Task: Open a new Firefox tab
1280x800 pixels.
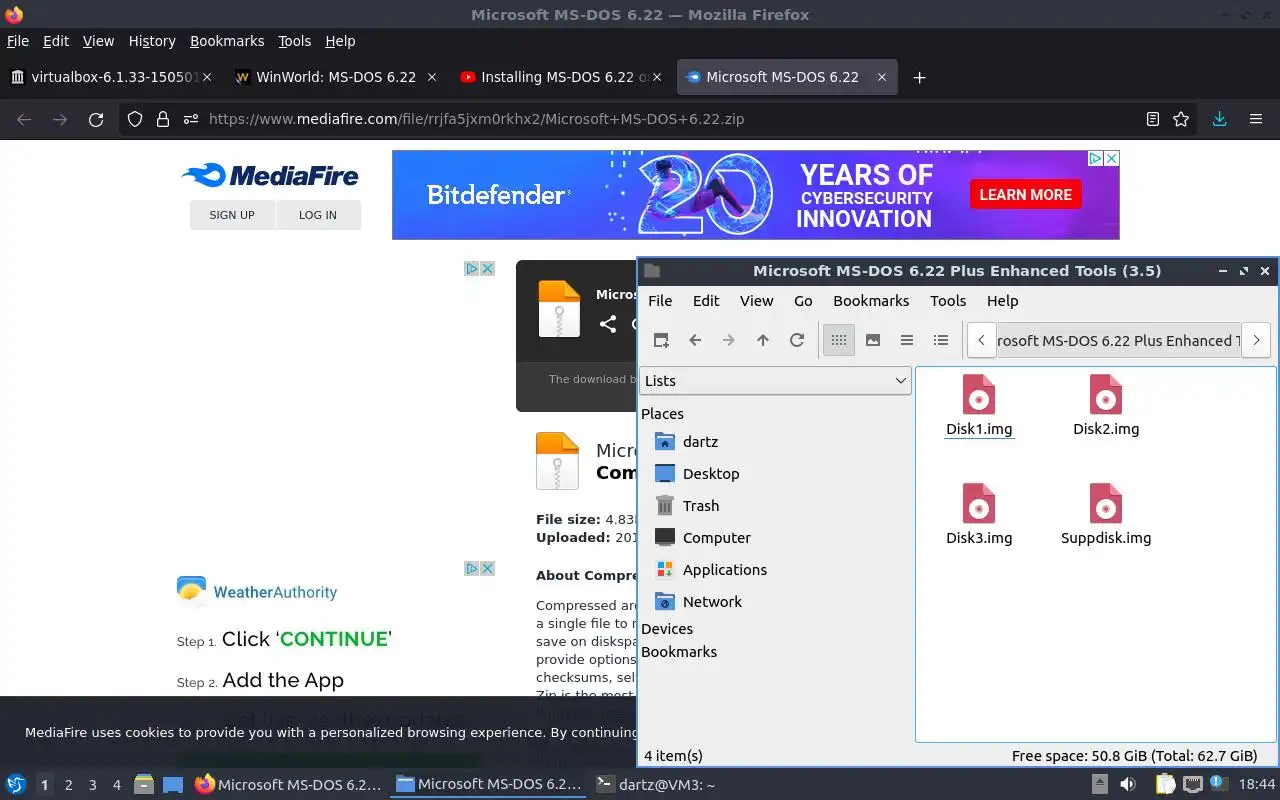Action: (919, 77)
